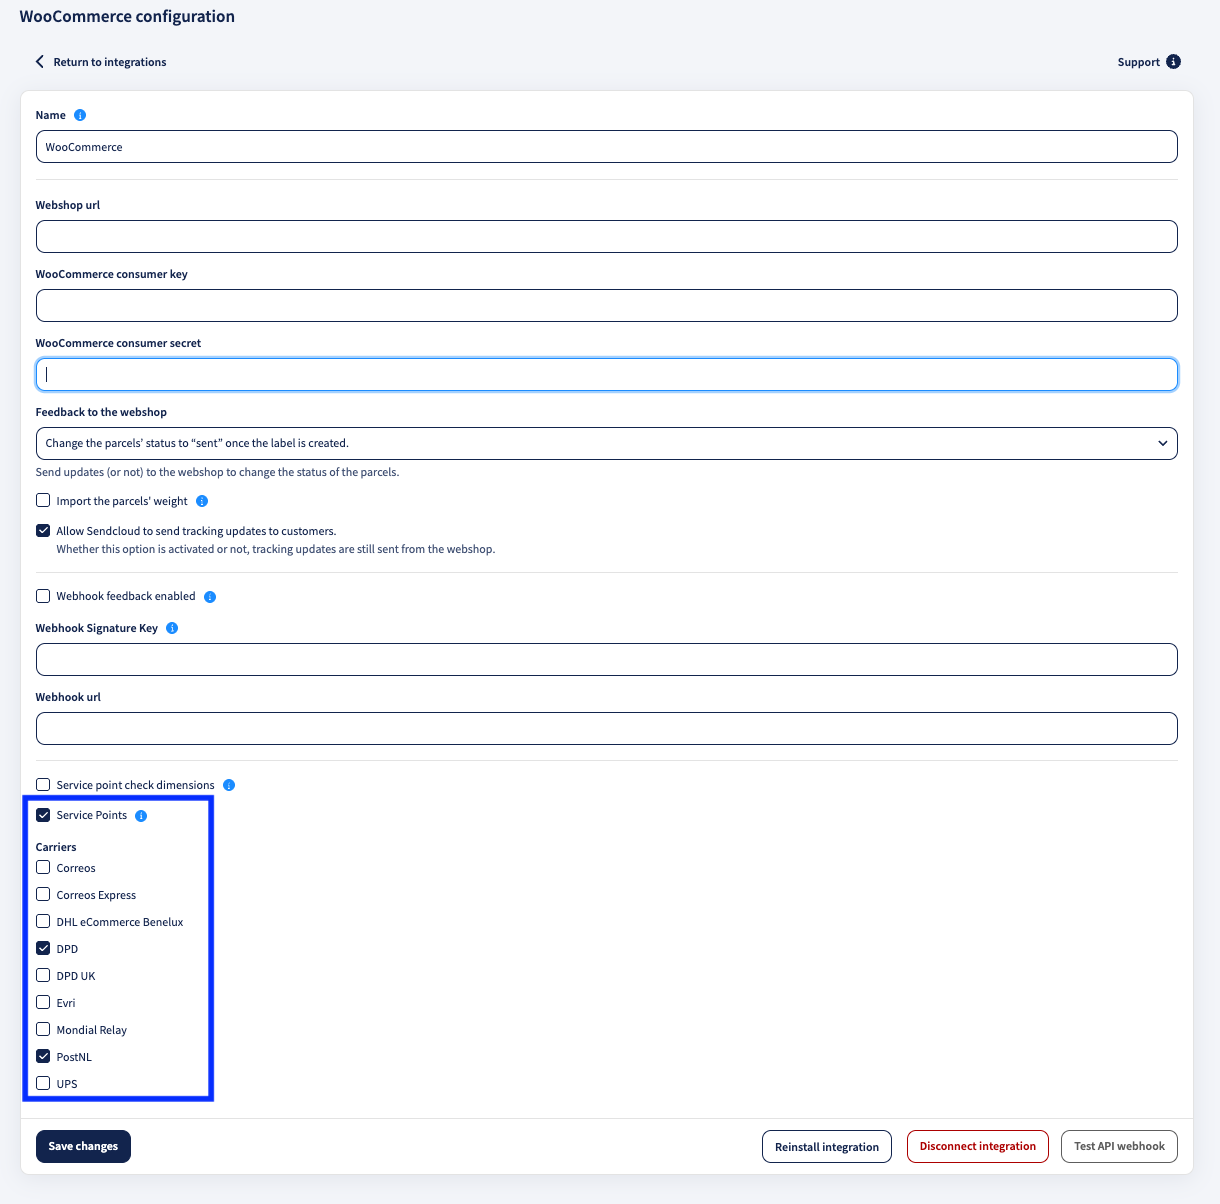Click the Carriers section label
1220x1204 pixels.
pos(56,847)
